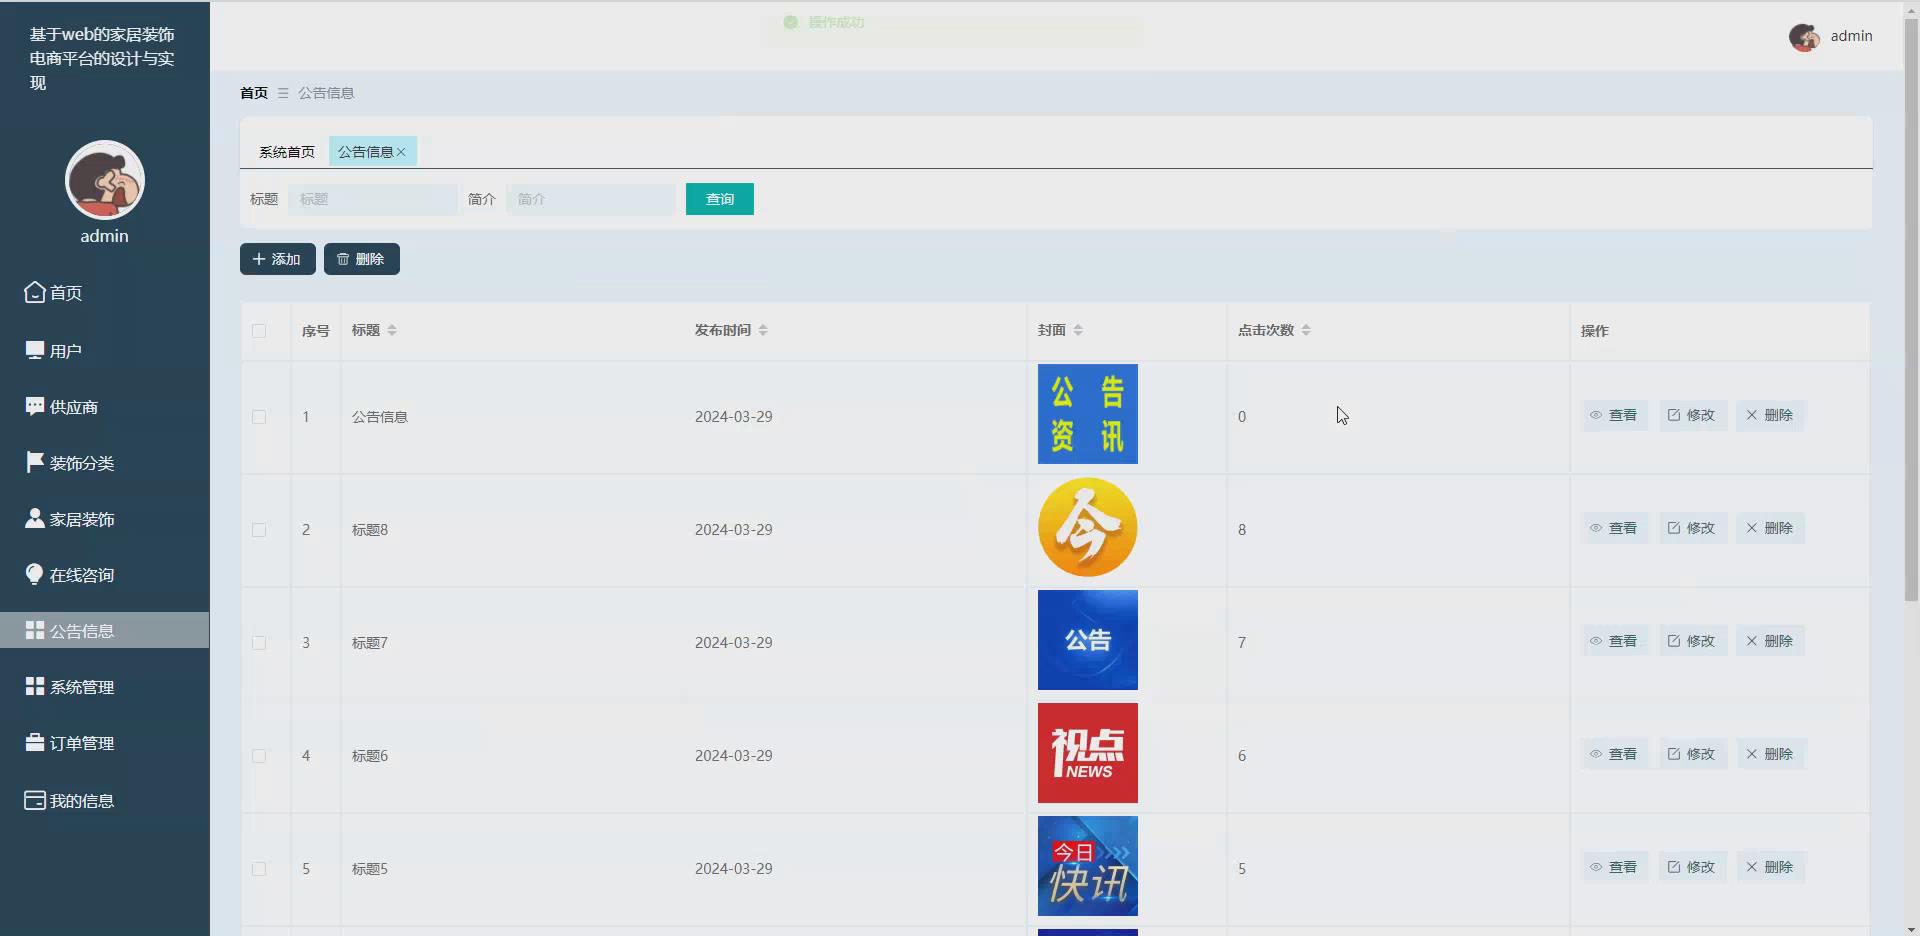Image resolution: width=1920 pixels, height=936 pixels.
Task: Sort the table by 封面 column
Action: 1078,330
